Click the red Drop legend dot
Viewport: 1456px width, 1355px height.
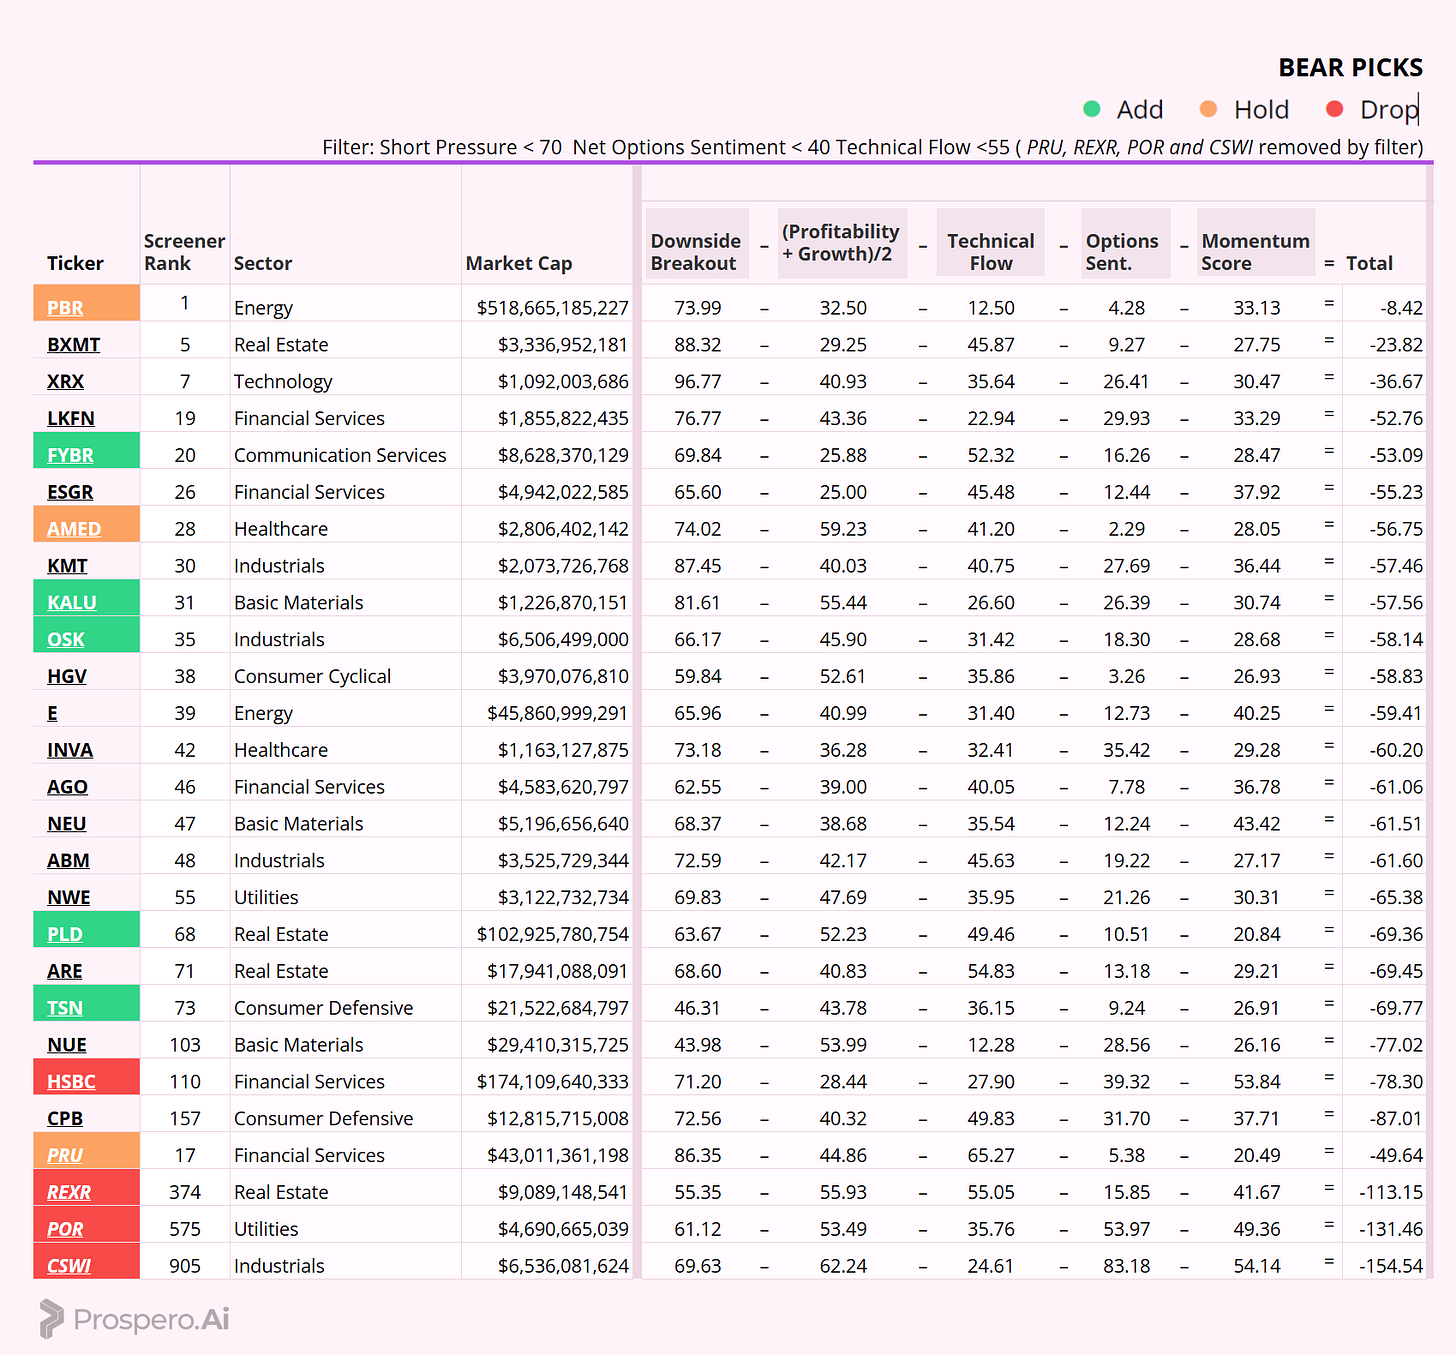pyautogui.click(x=1334, y=109)
